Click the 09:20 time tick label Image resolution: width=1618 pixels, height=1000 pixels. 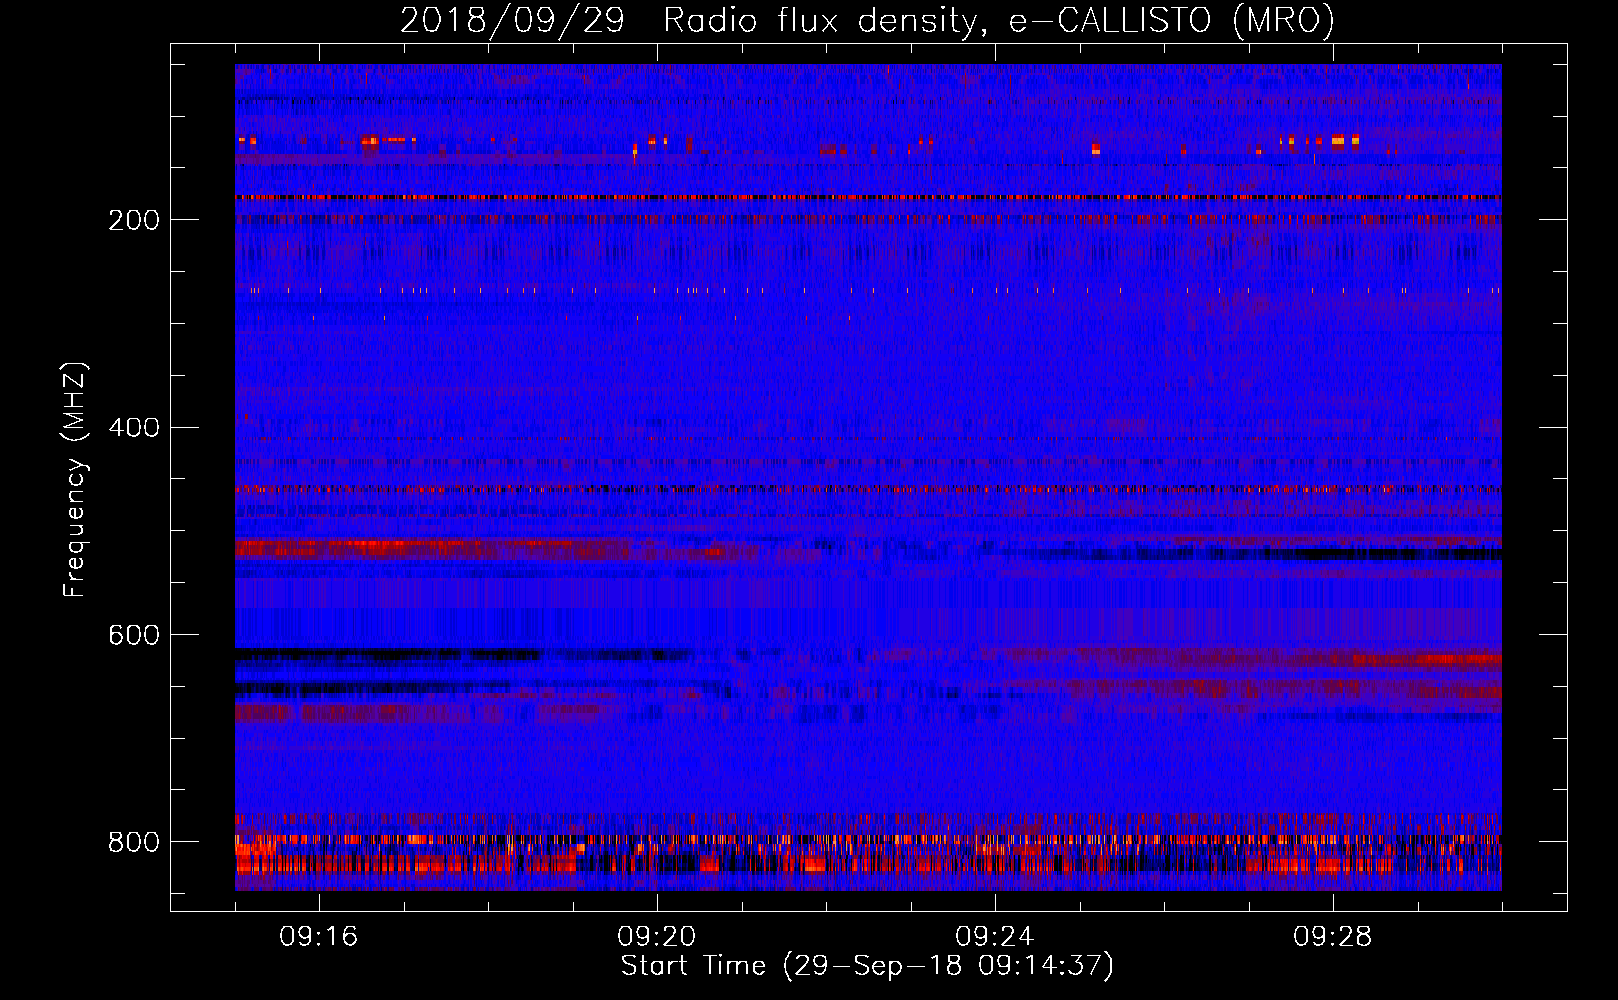[x=657, y=937]
